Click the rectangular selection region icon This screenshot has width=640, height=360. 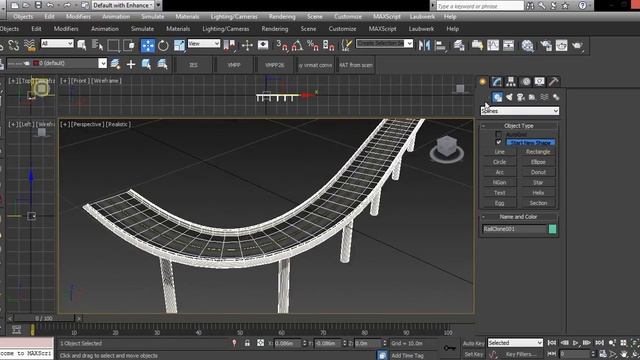[x=113, y=45]
